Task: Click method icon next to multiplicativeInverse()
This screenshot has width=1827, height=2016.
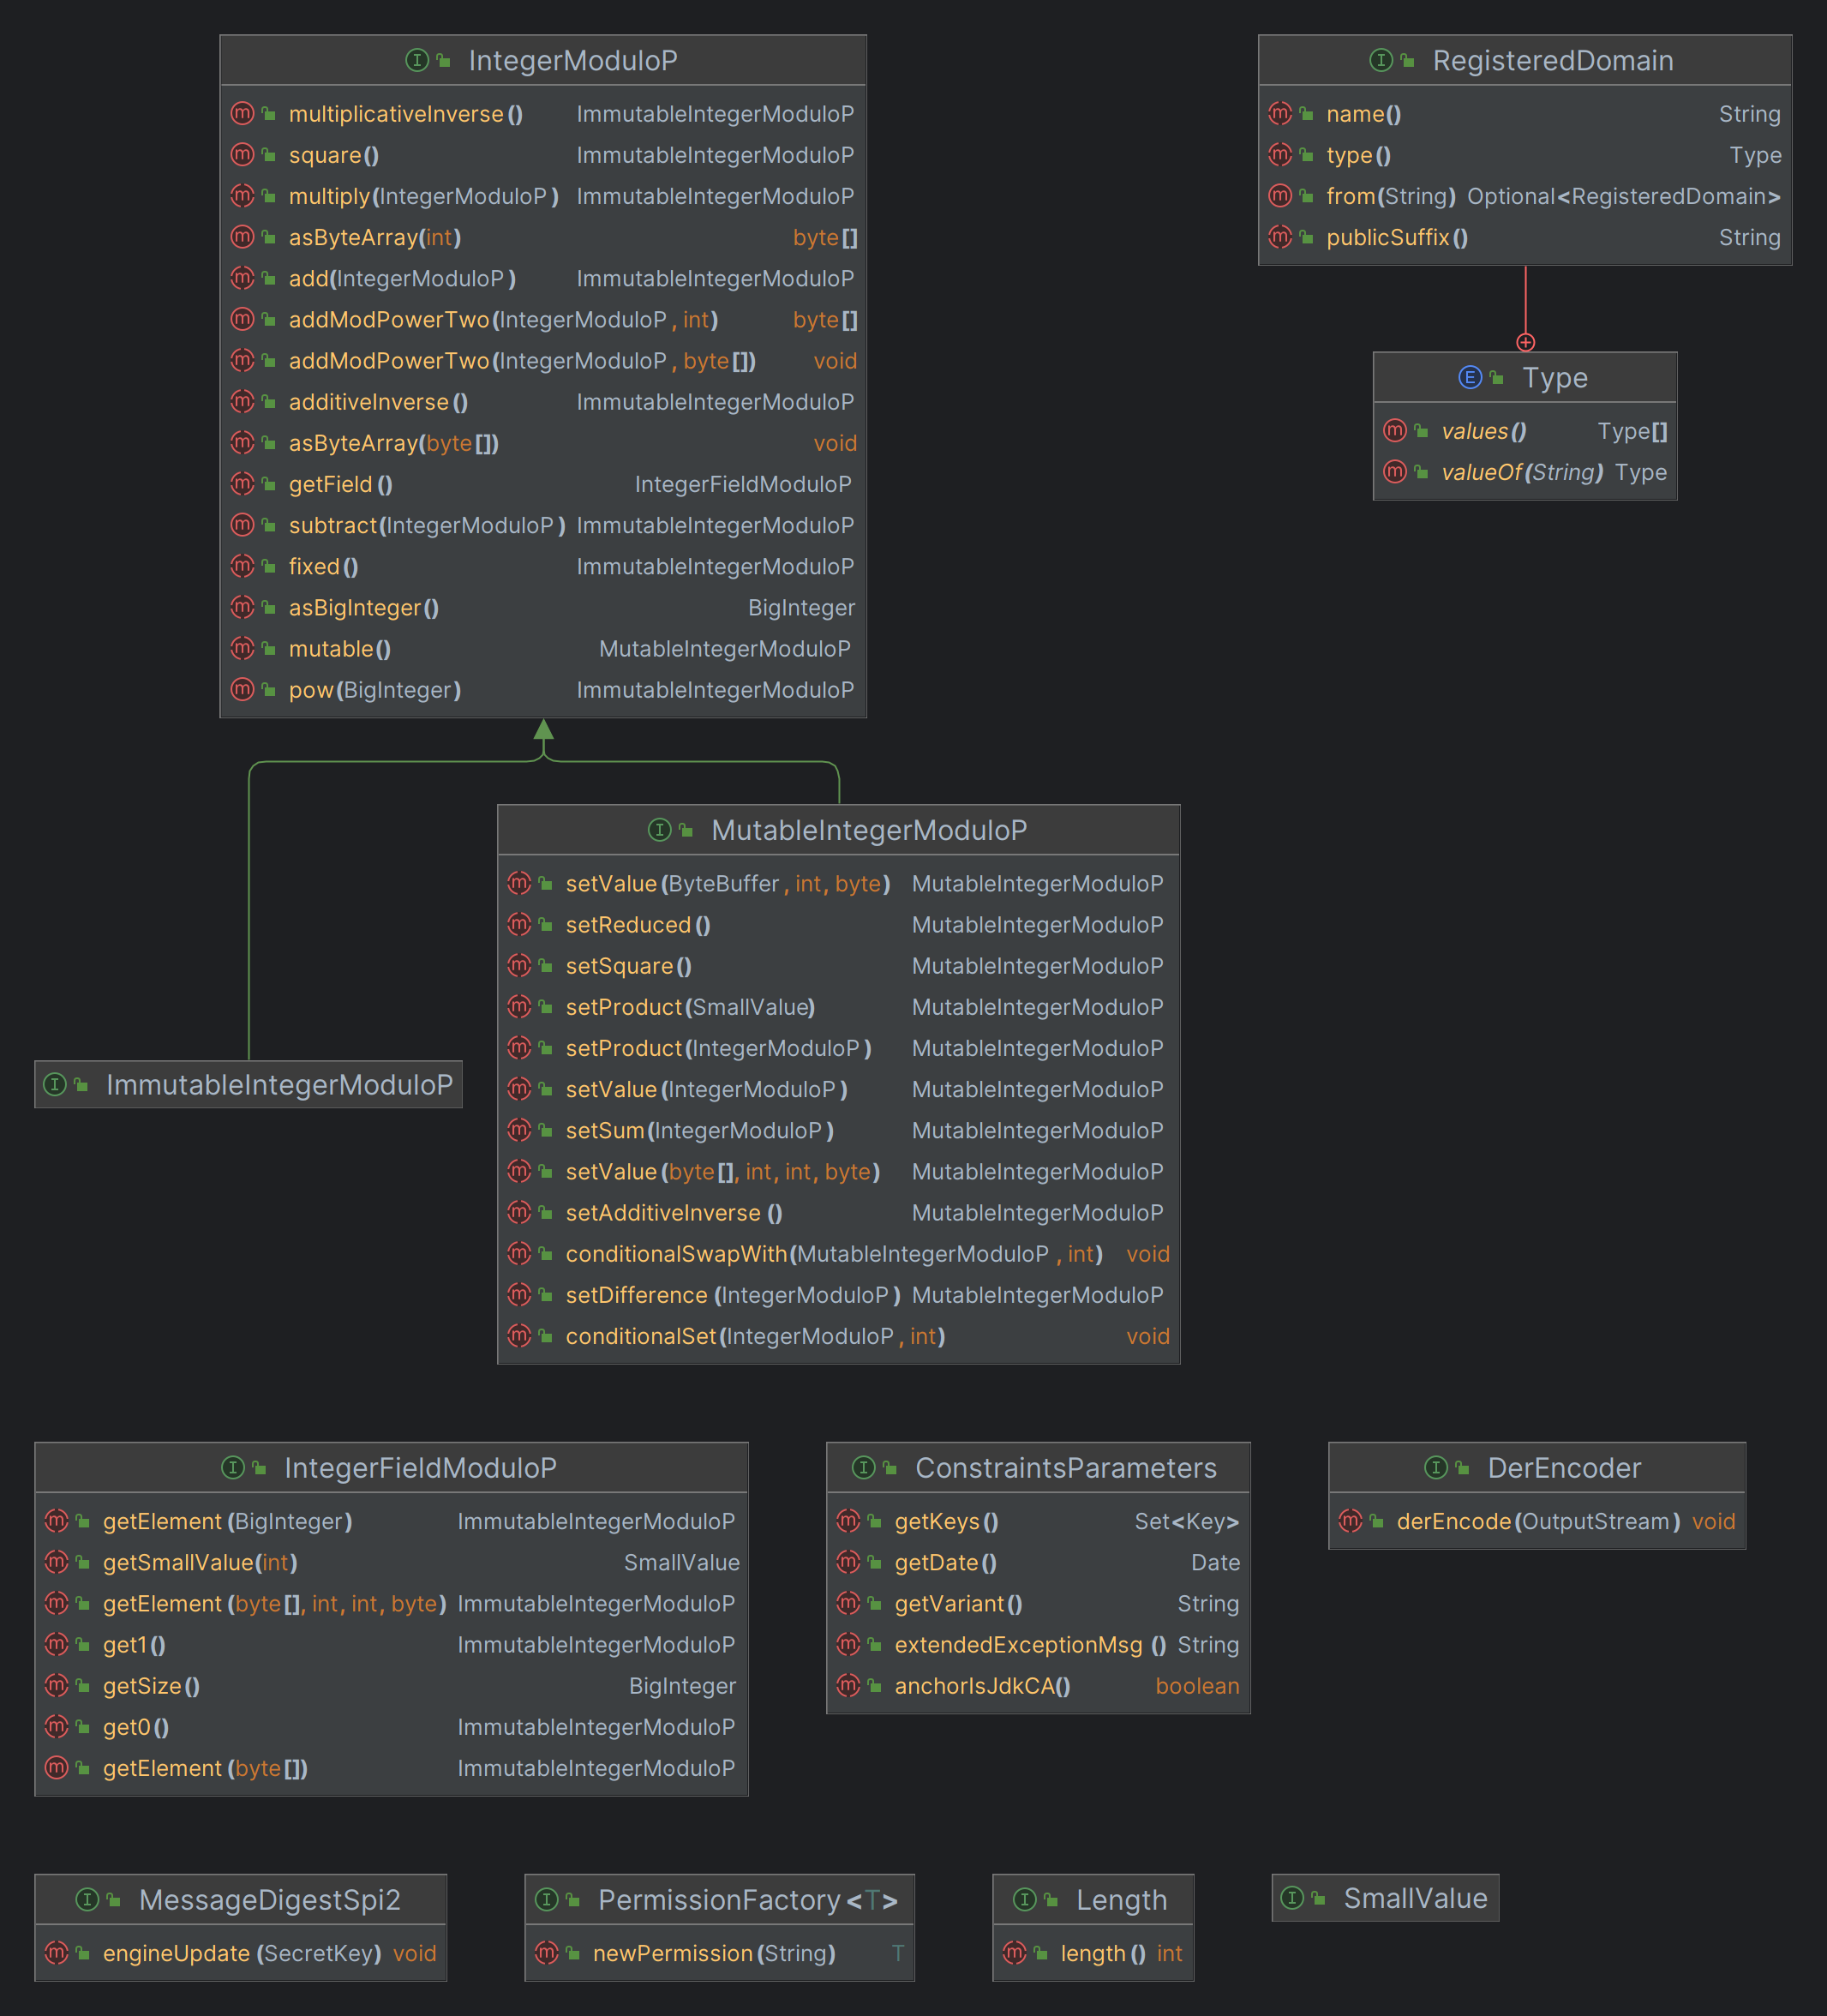Action: tap(242, 113)
